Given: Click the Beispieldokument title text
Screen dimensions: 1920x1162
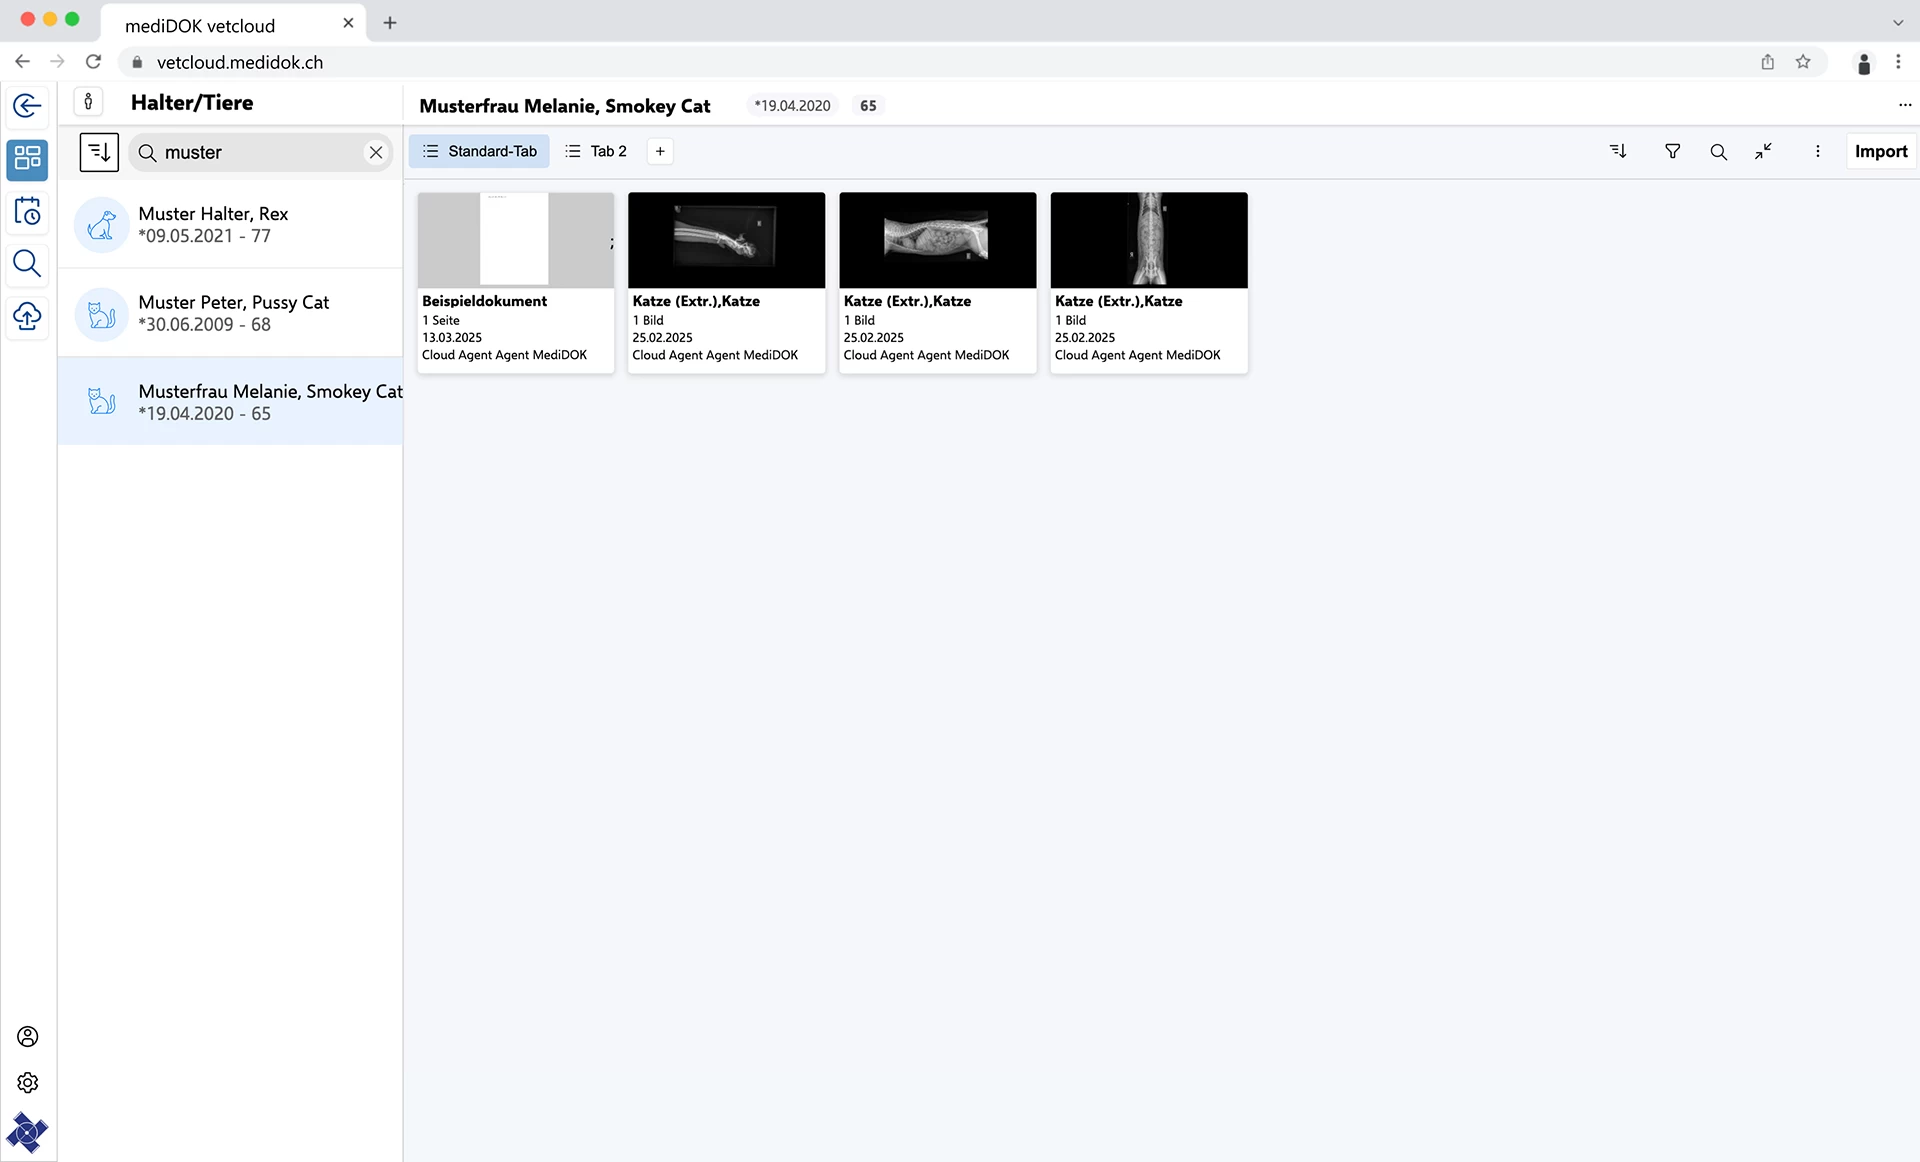Looking at the screenshot, I should (484, 301).
